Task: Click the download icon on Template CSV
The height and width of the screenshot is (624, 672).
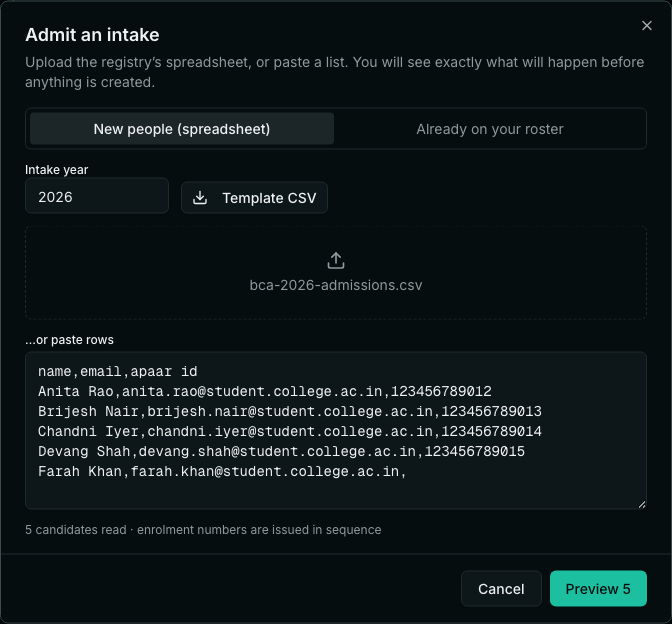Action: (200, 198)
